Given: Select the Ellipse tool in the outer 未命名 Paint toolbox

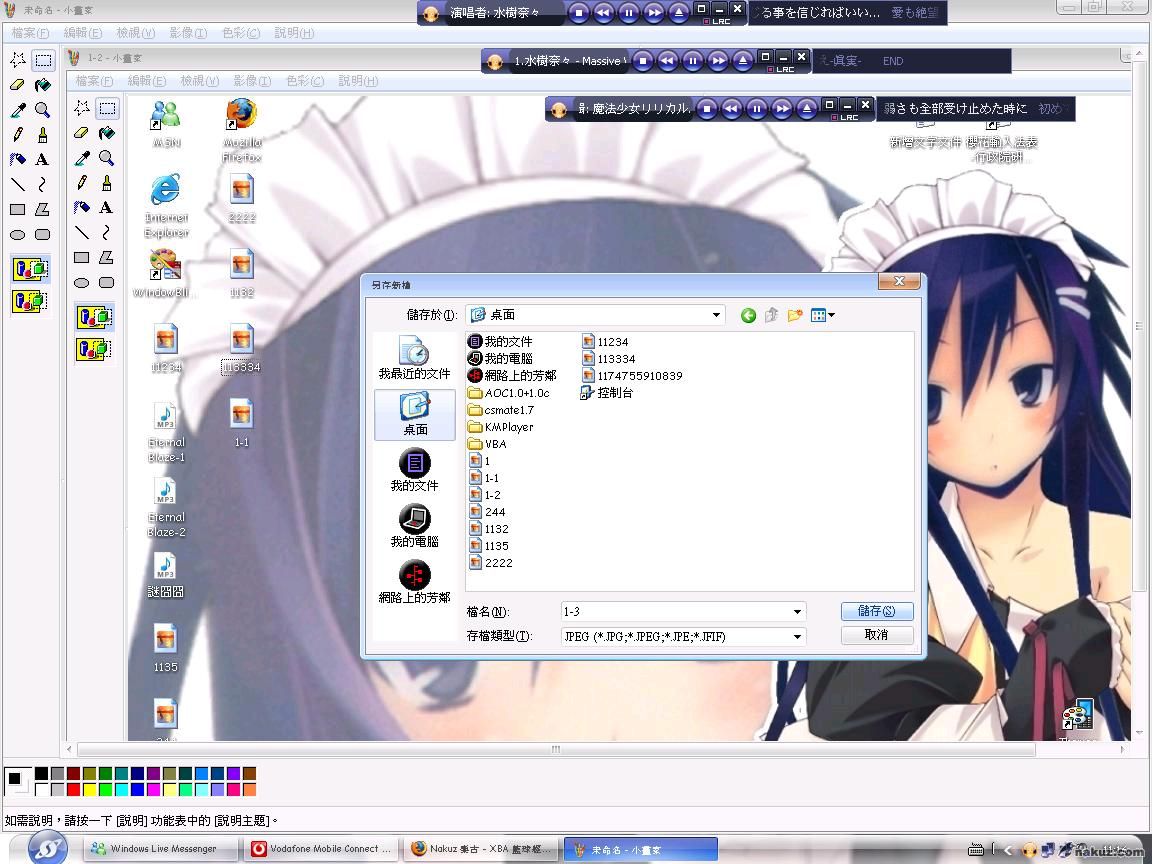Looking at the screenshot, I should [18, 234].
